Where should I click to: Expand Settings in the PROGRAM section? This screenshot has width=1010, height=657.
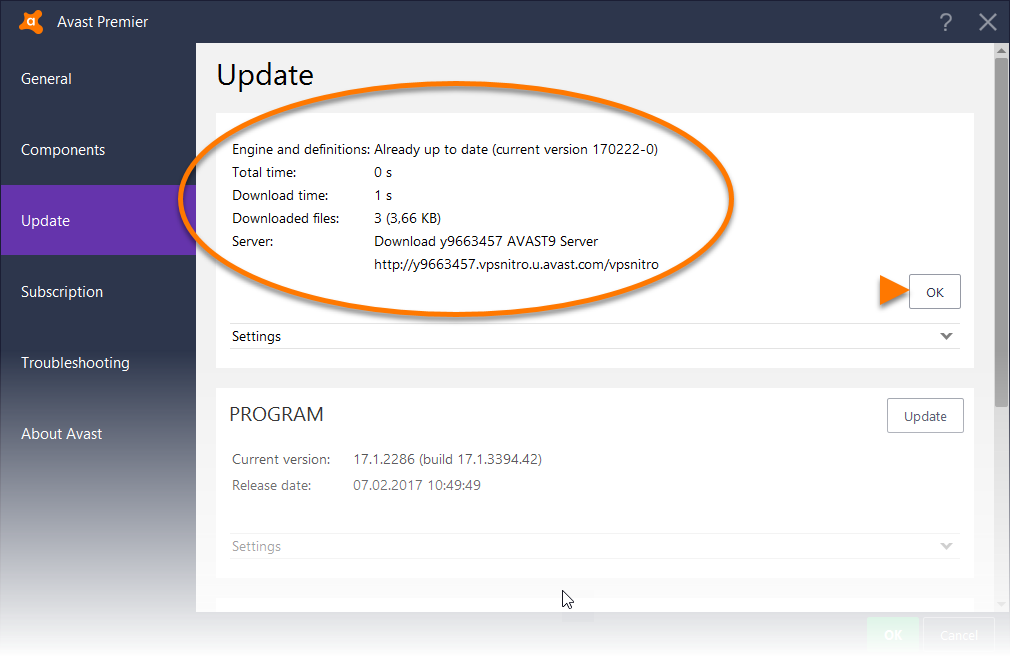(x=256, y=546)
